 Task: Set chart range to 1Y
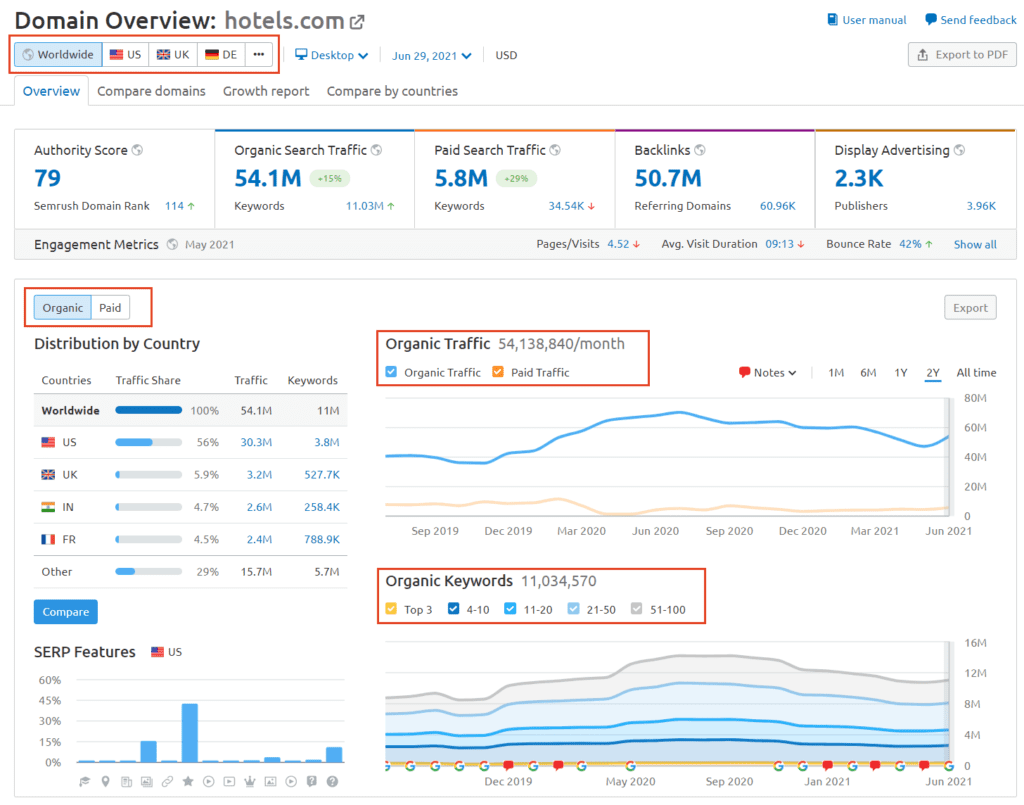(901, 373)
